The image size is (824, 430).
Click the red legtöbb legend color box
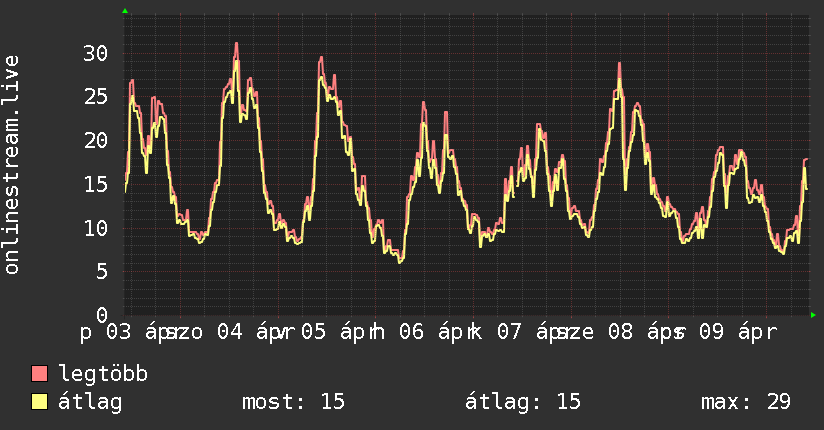click(x=40, y=374)
